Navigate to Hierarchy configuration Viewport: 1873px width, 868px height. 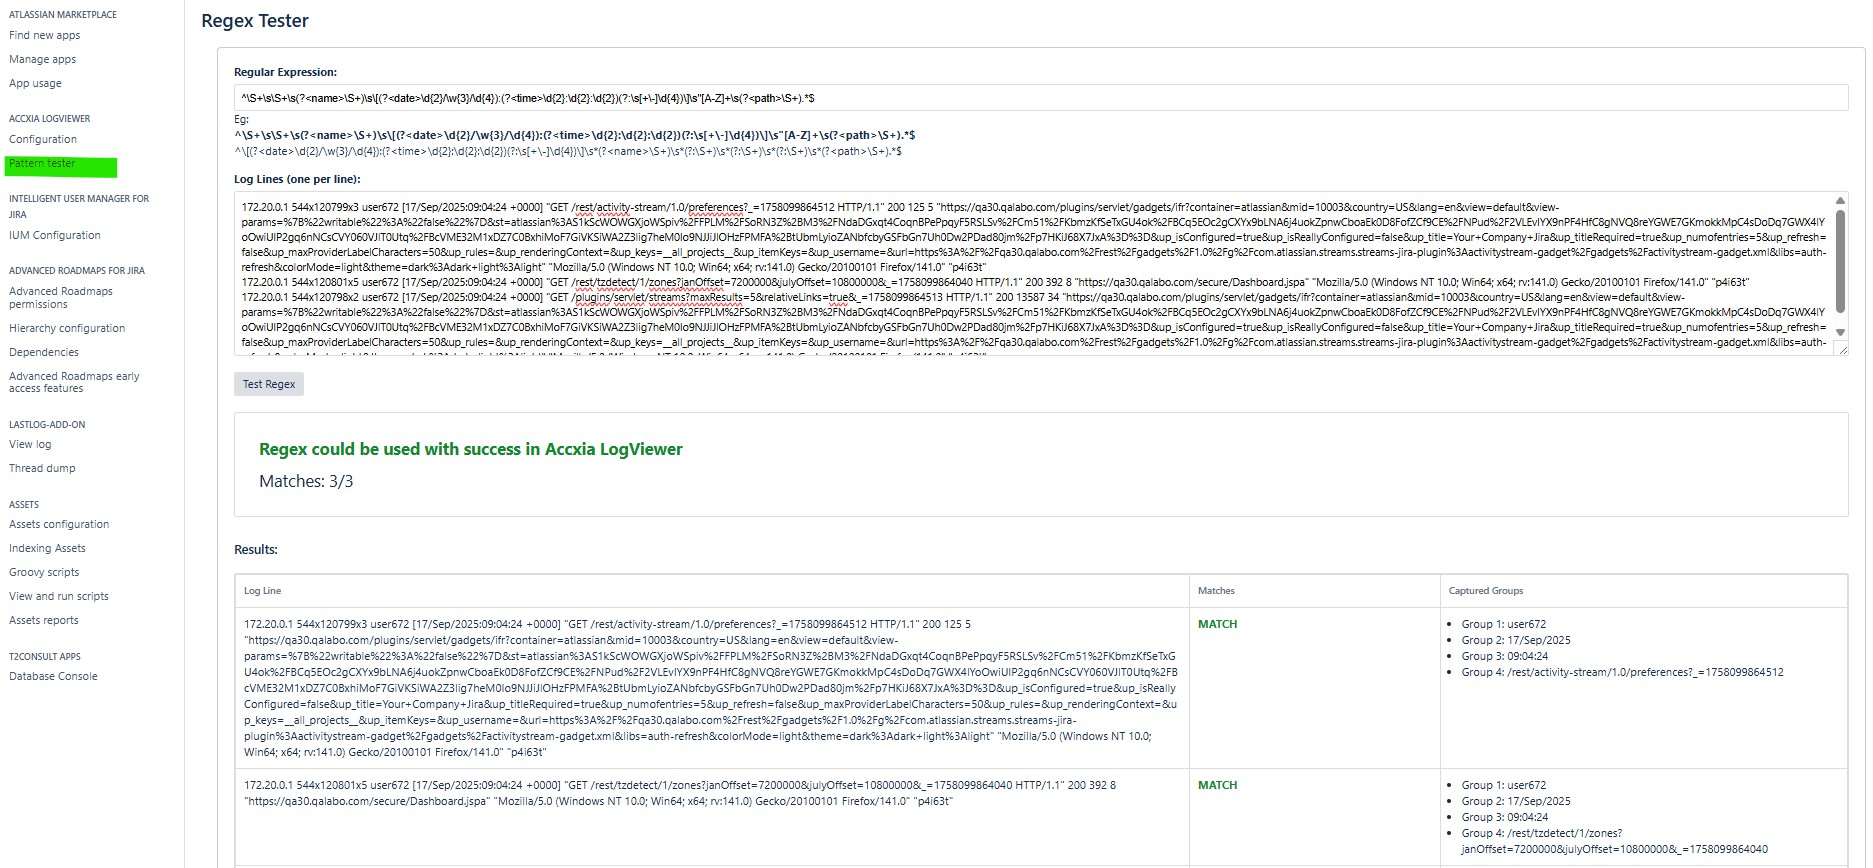coord(67,328)
